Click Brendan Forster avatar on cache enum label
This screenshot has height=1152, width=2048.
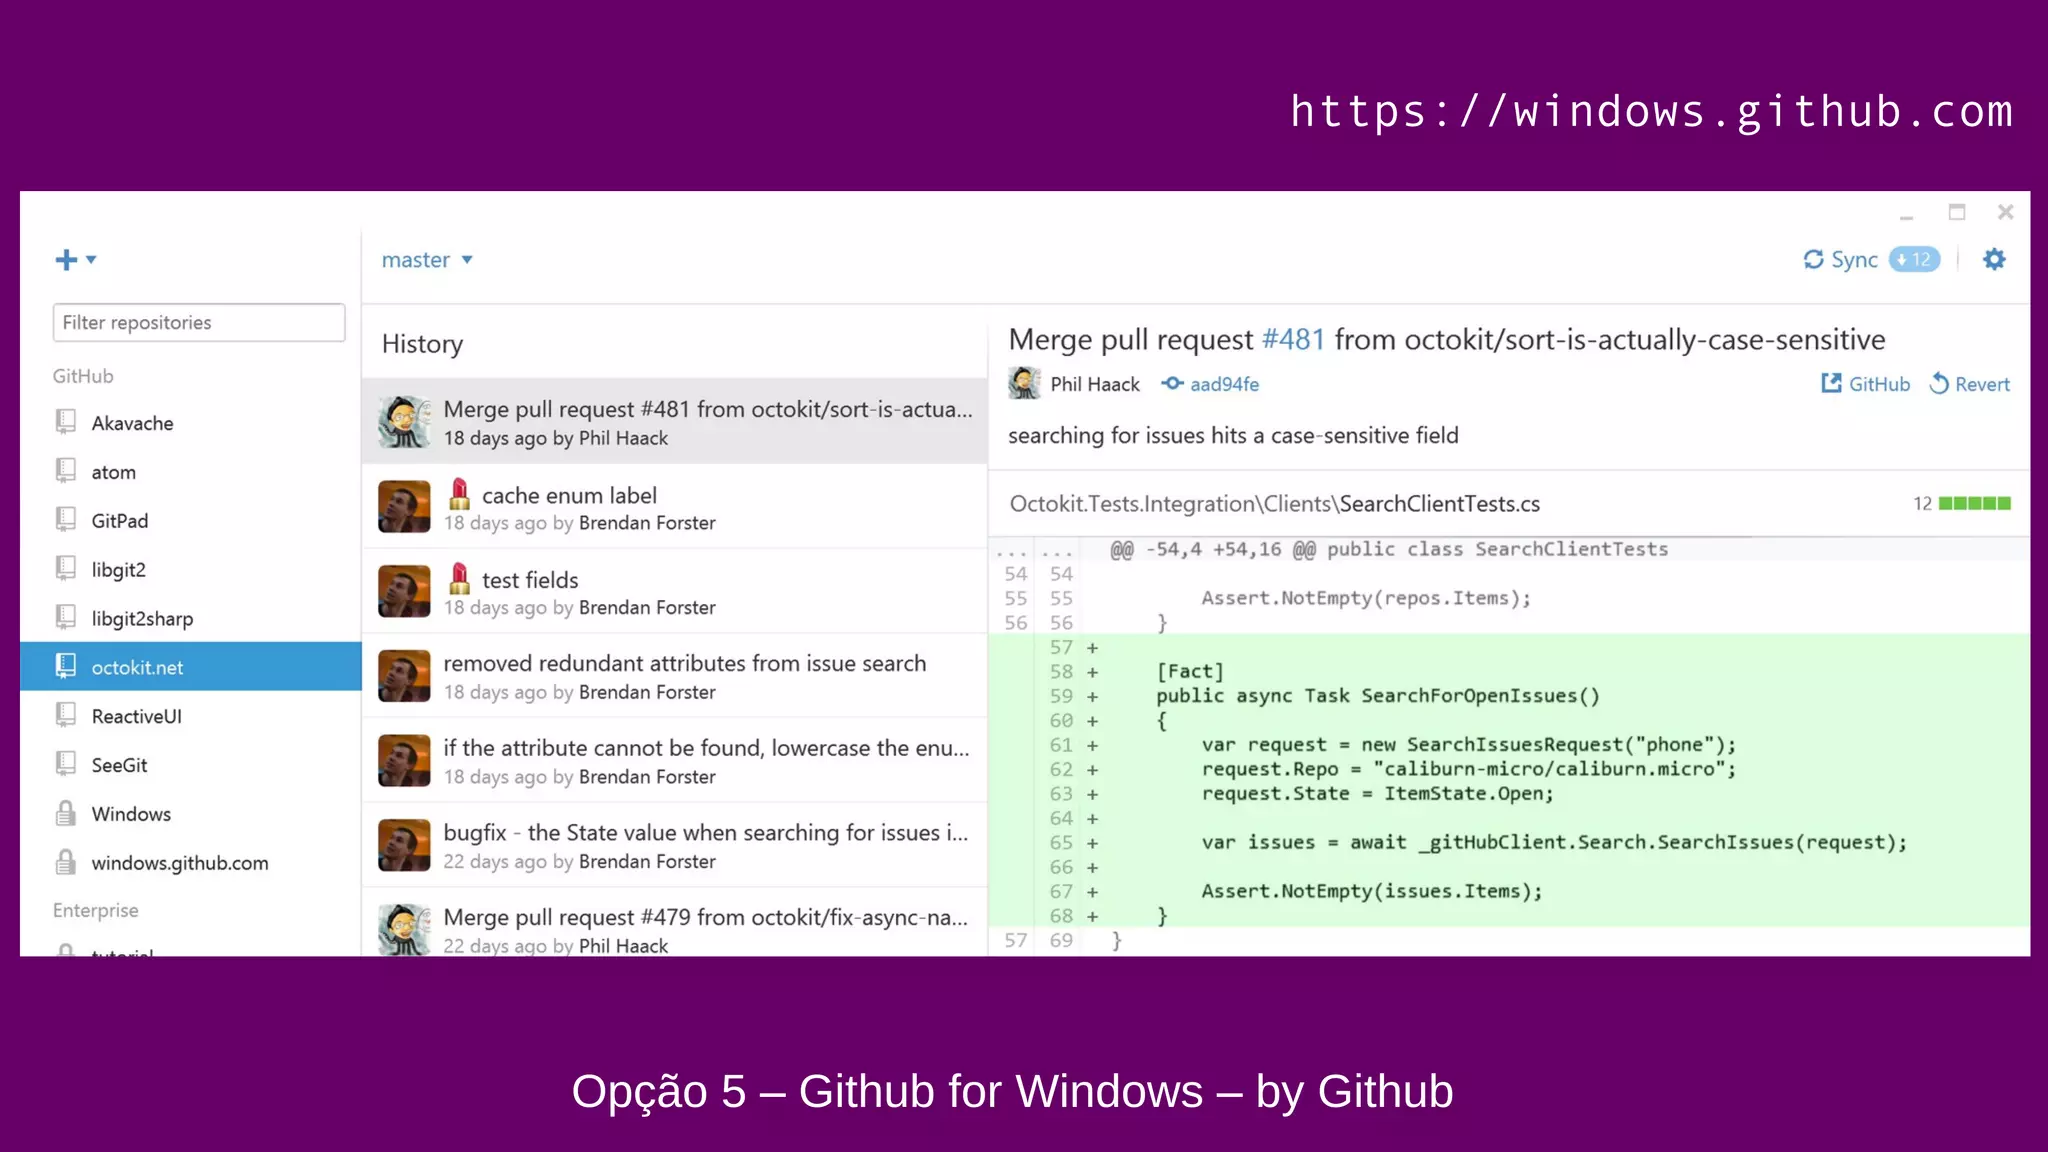pyautogui.click(x=404, y=507)
